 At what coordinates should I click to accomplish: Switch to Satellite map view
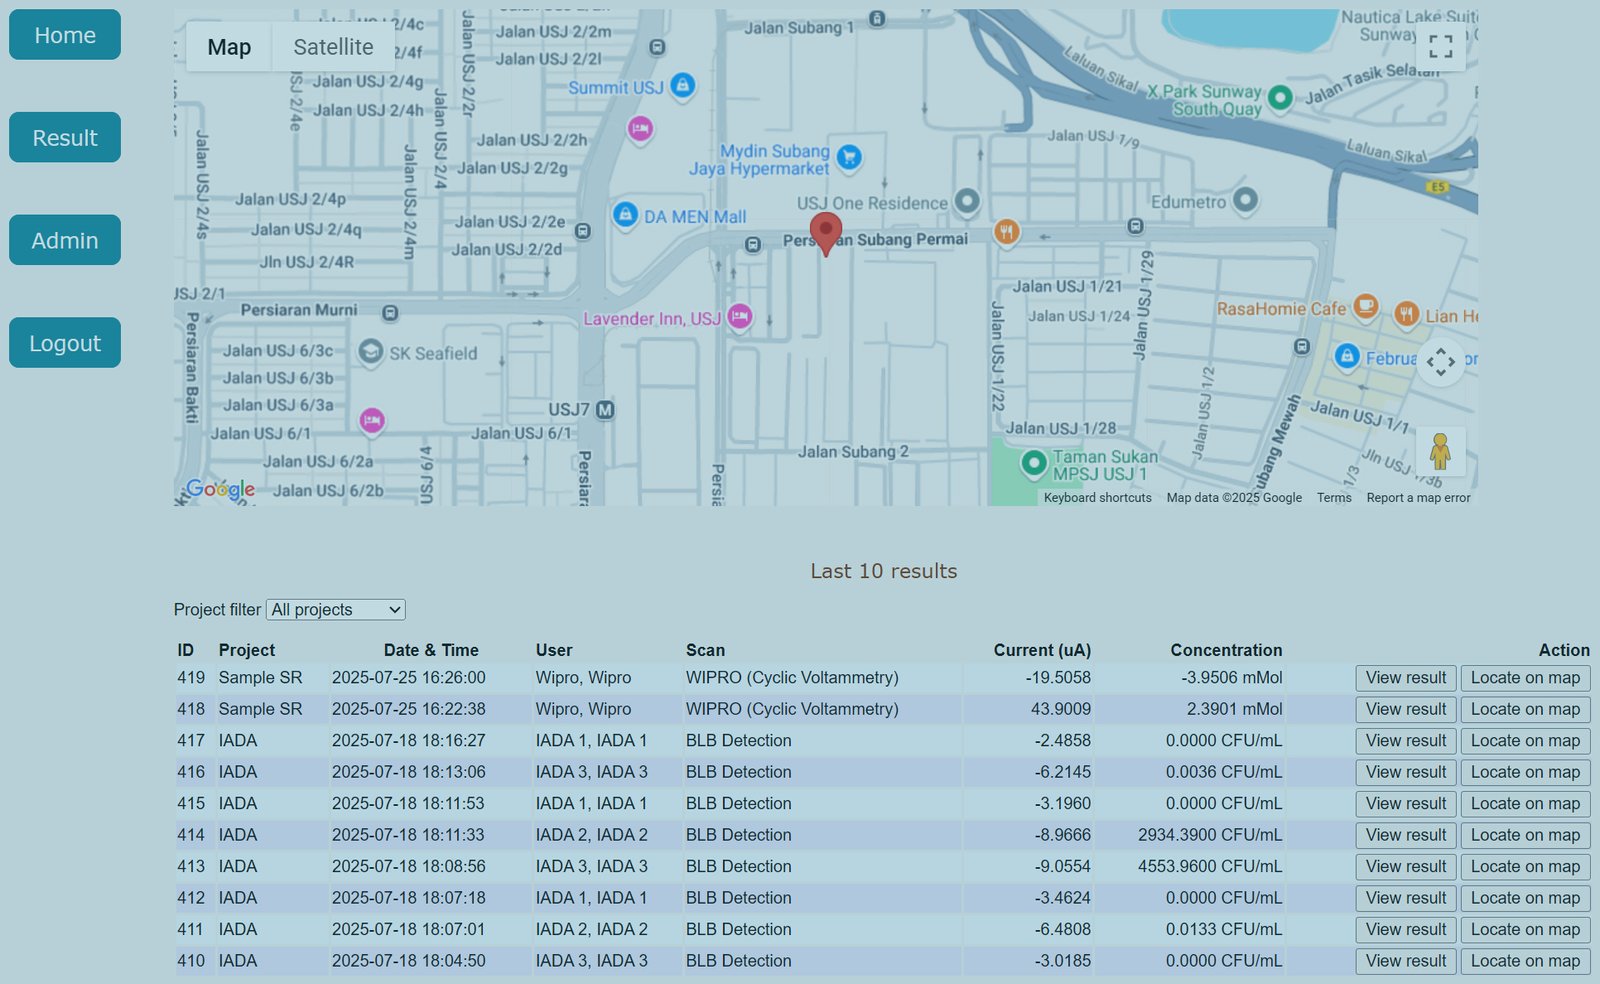[333, 47]
